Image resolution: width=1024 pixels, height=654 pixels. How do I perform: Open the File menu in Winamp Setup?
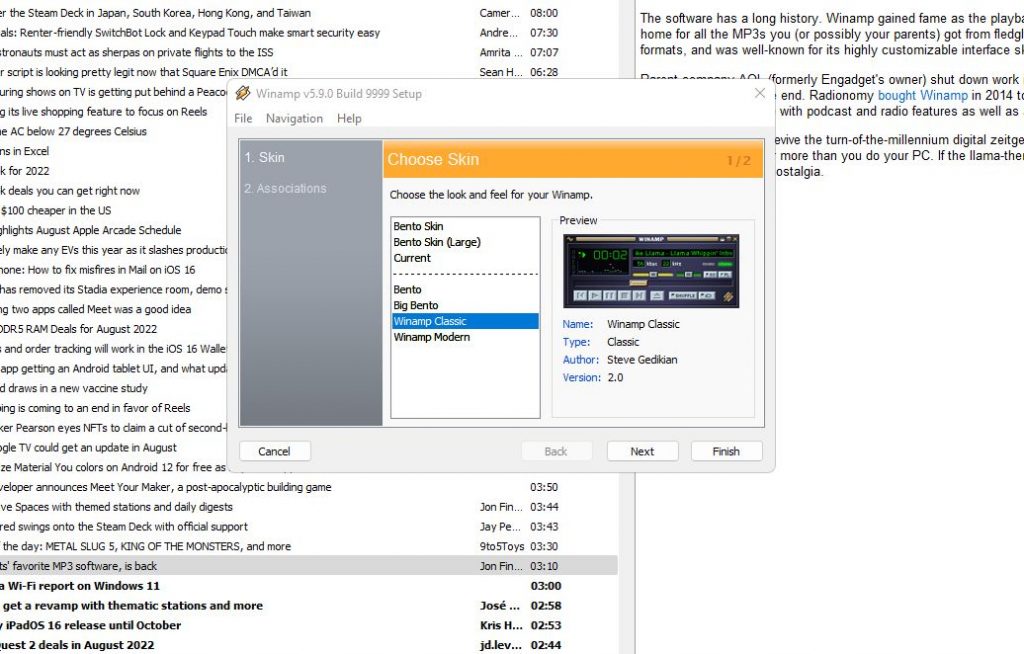tap(243, 118)
